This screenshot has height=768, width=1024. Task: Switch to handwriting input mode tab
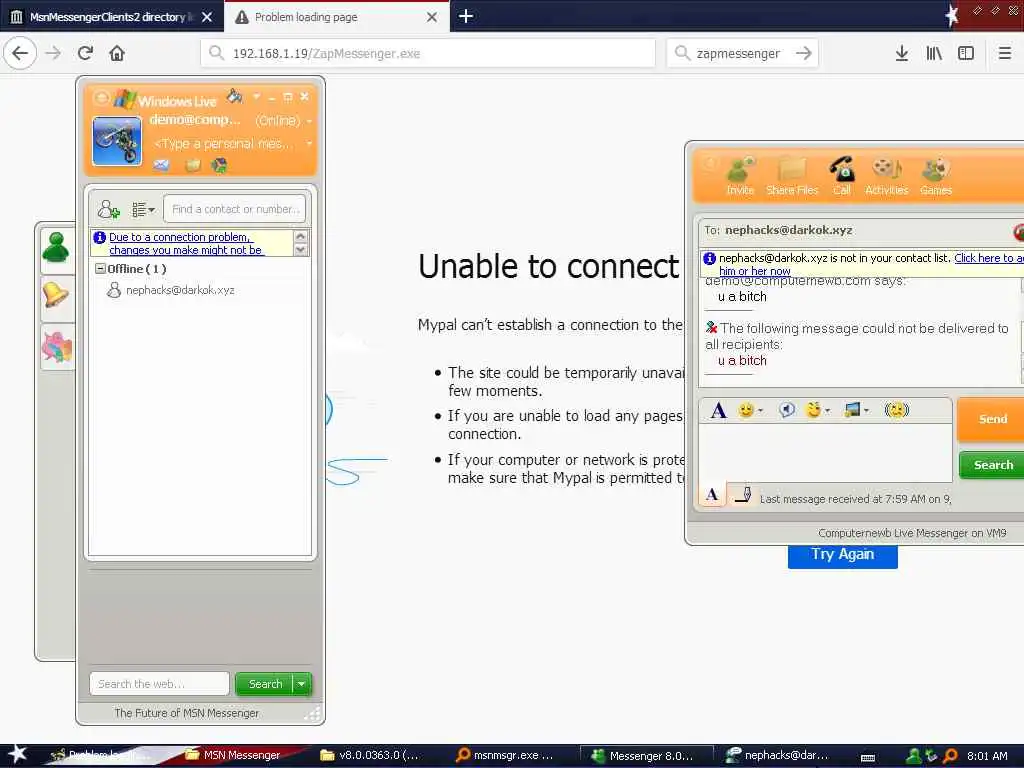pyautogui.click(x=743, y=495)
